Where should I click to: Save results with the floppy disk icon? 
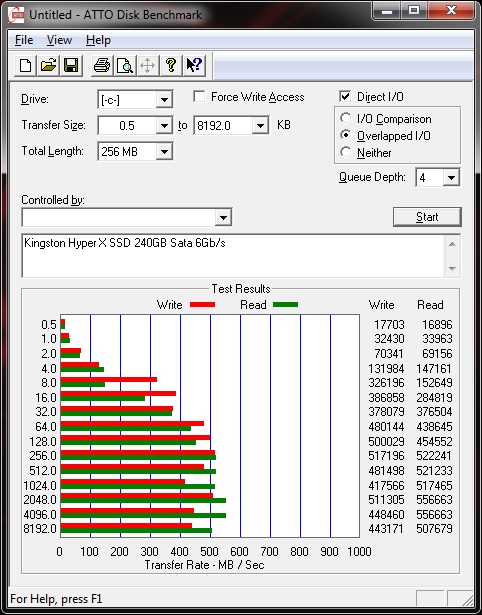coord(71,65)
